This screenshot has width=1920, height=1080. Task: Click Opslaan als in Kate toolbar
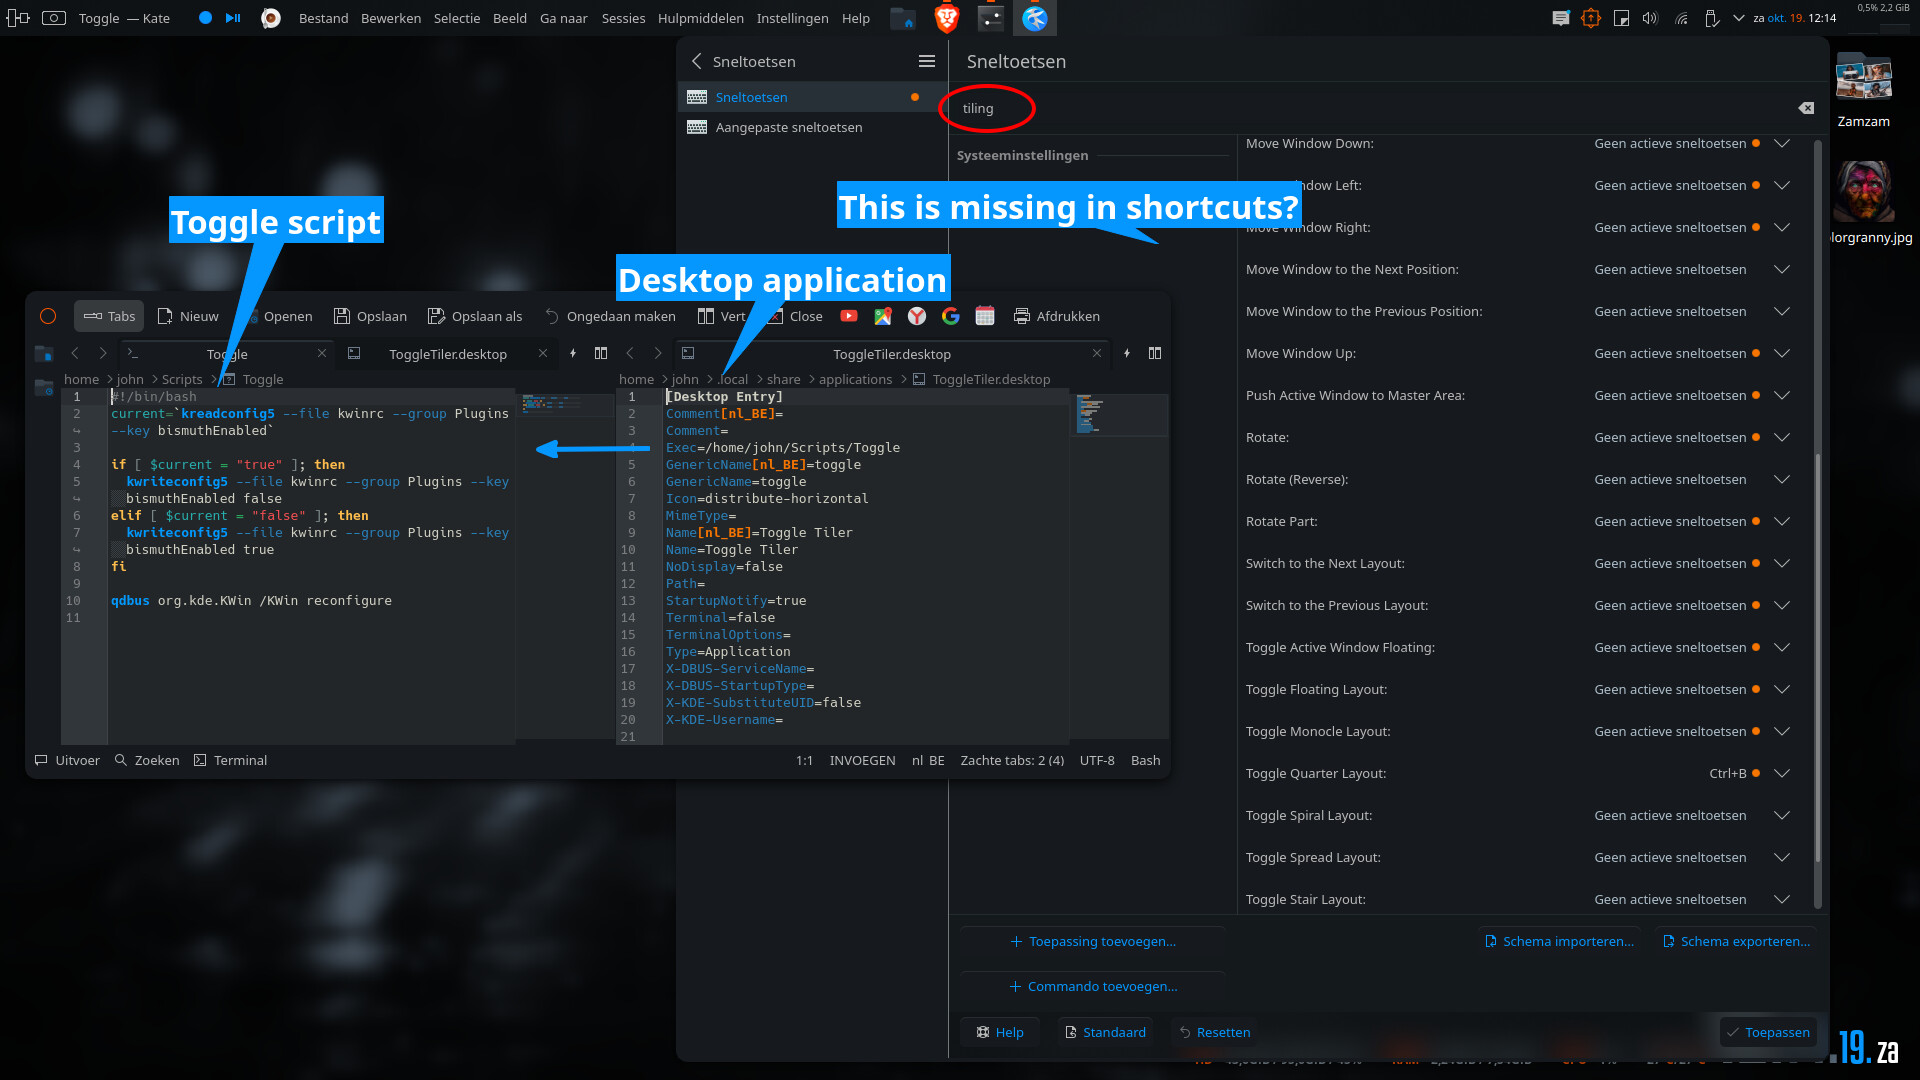click(475, 316)
